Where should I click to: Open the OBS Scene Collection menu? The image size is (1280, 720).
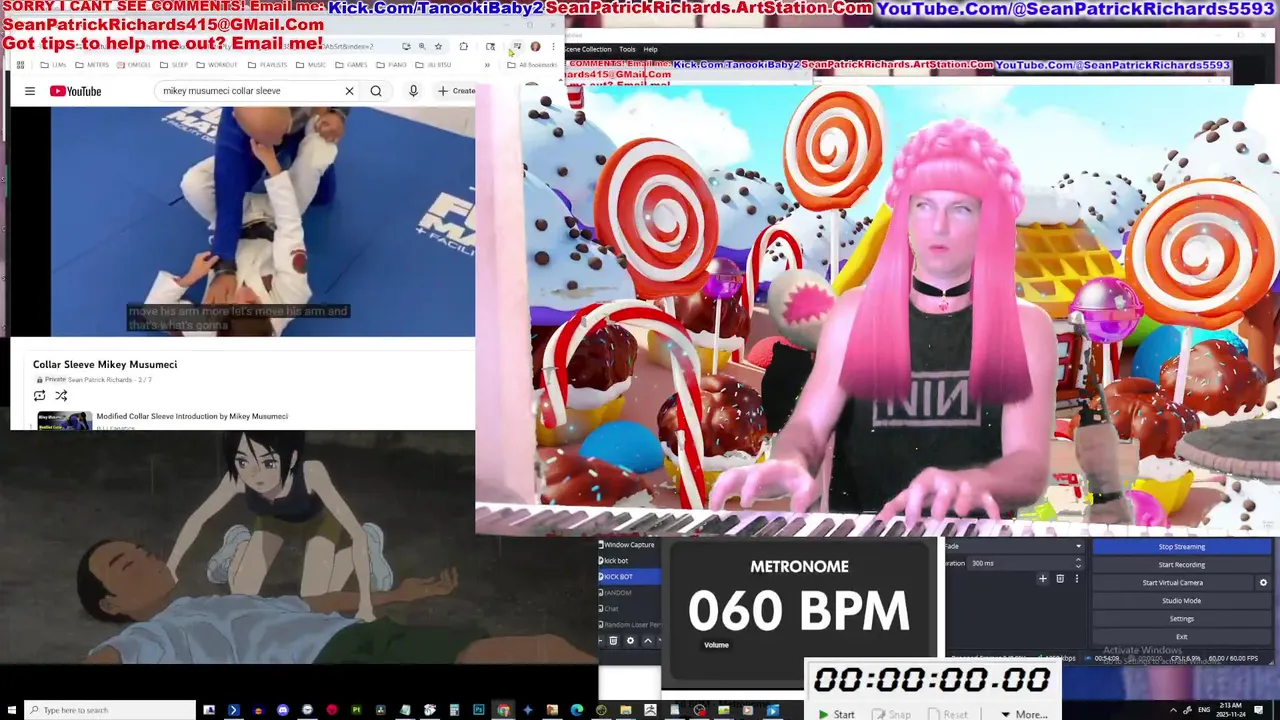[x=589, y=49]
